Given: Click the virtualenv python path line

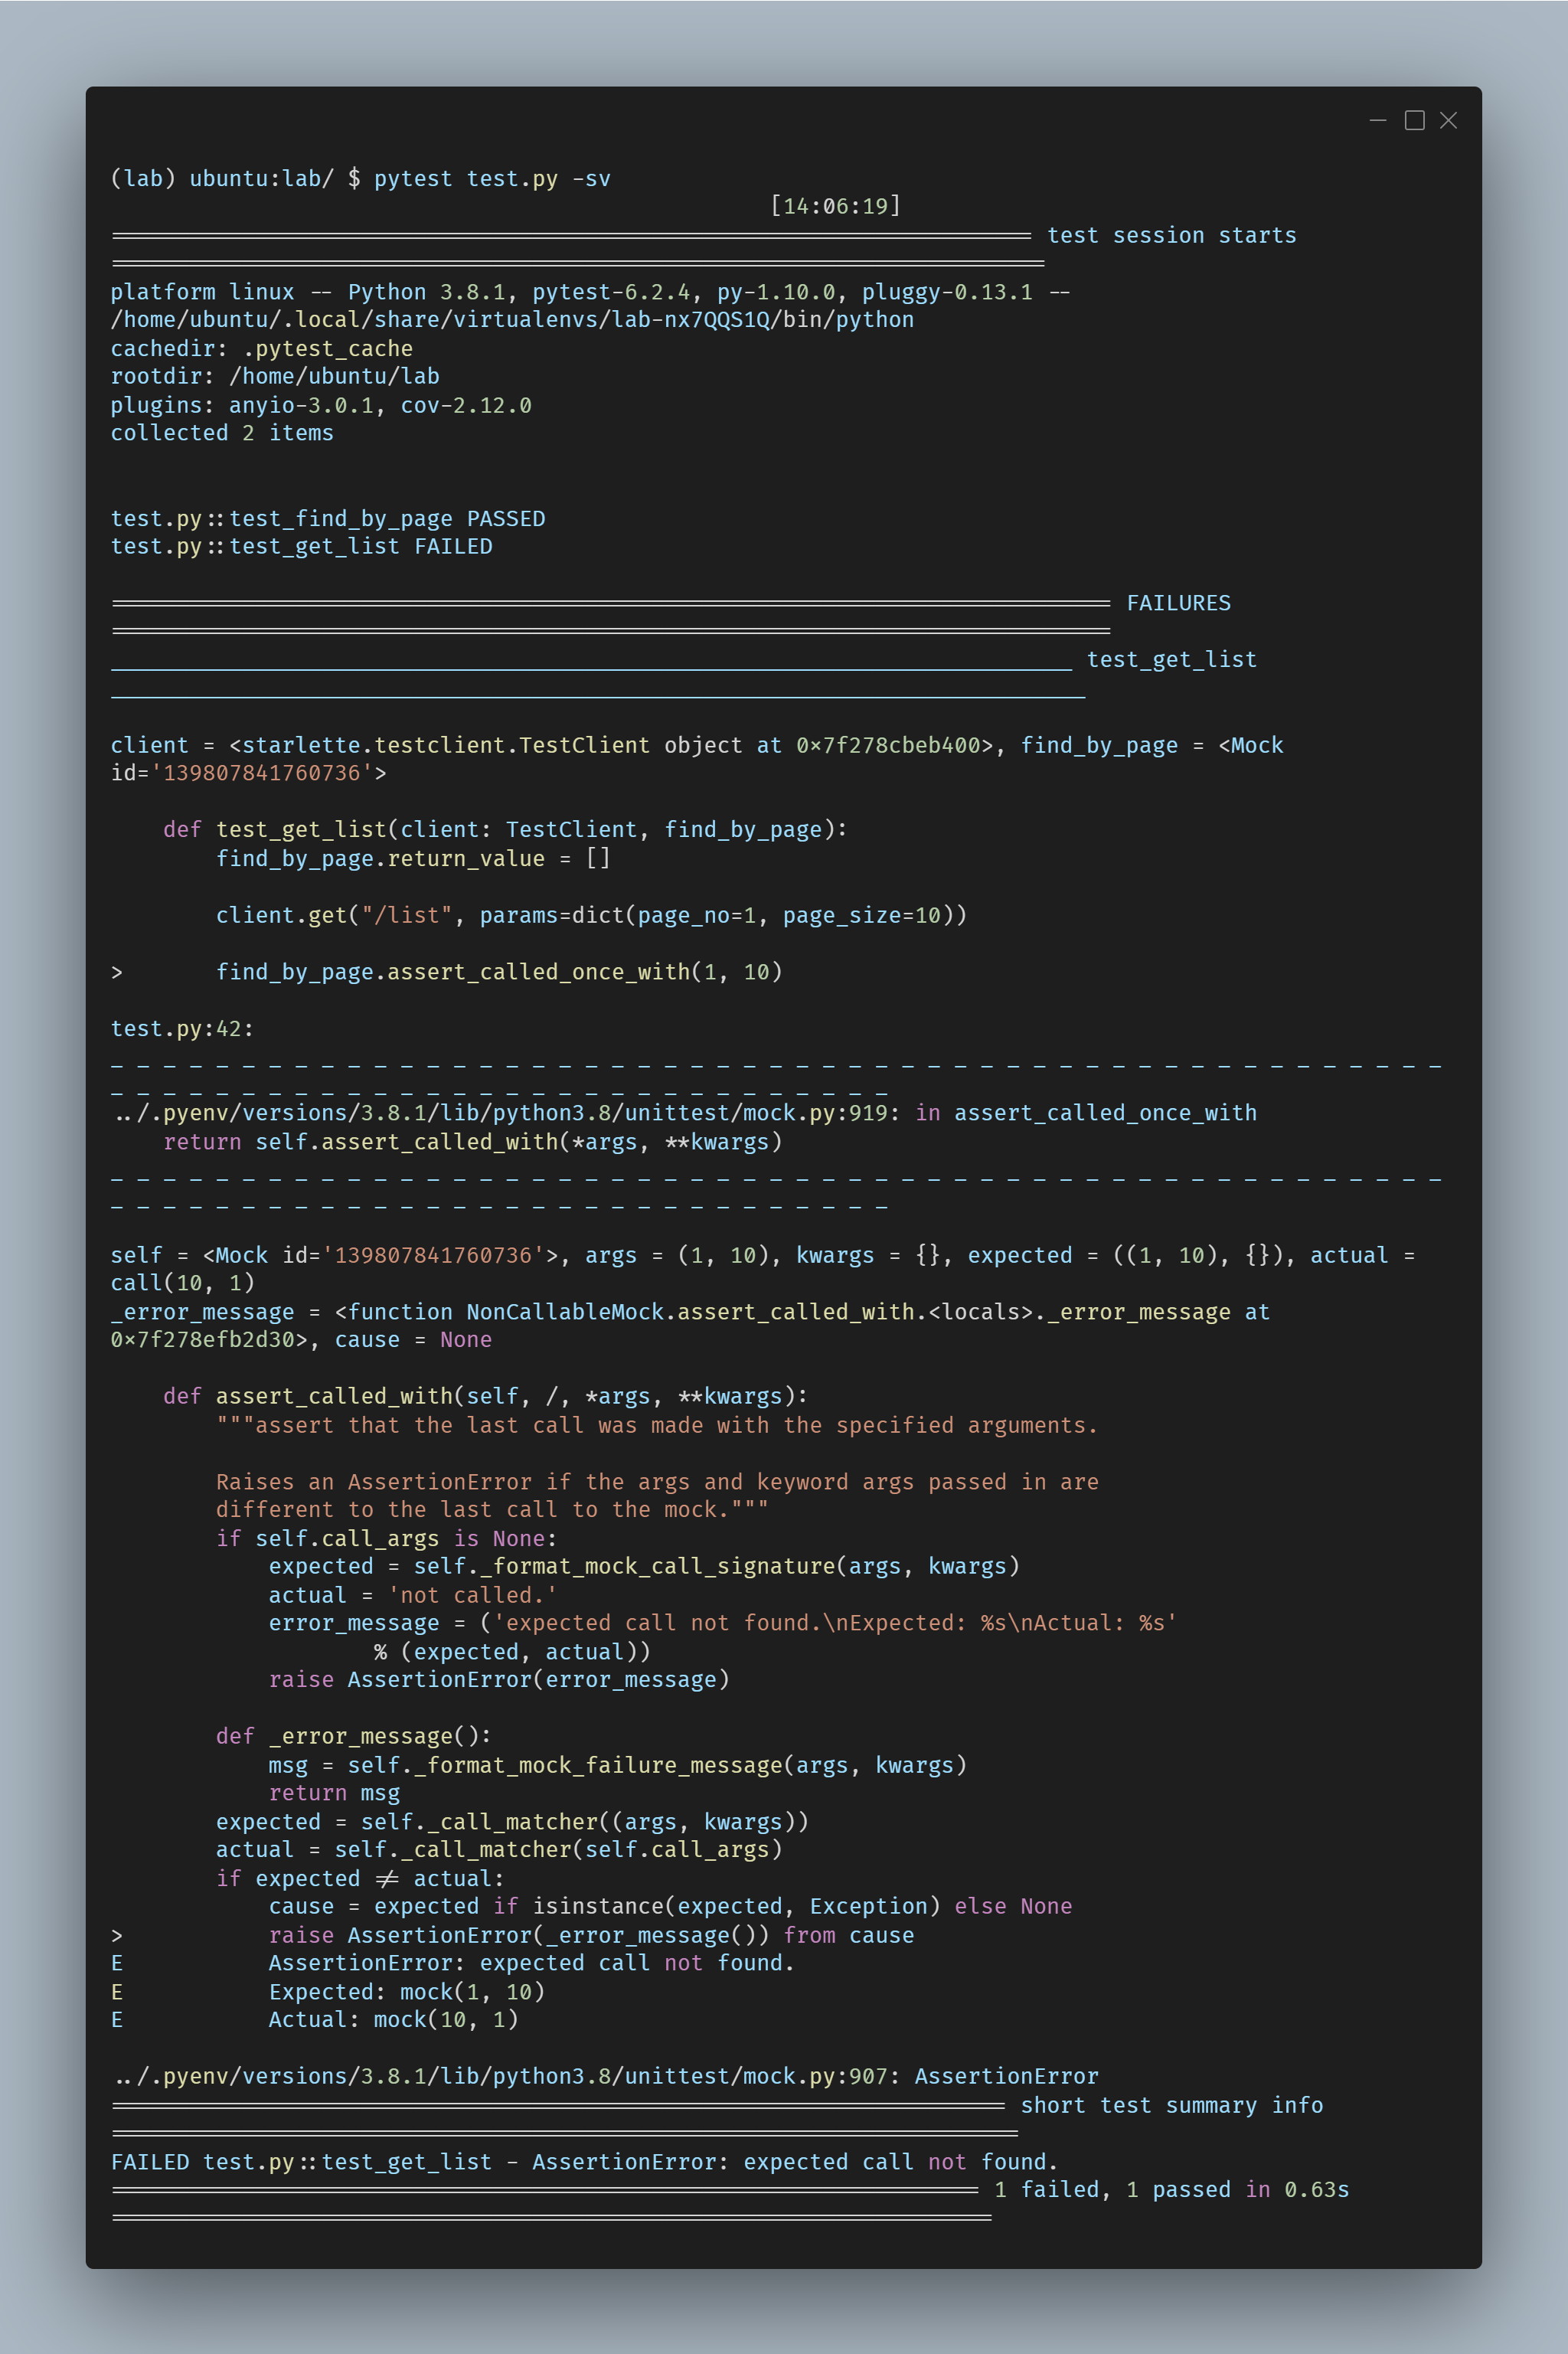Looking at the screenshot, I should coord(511,320).
